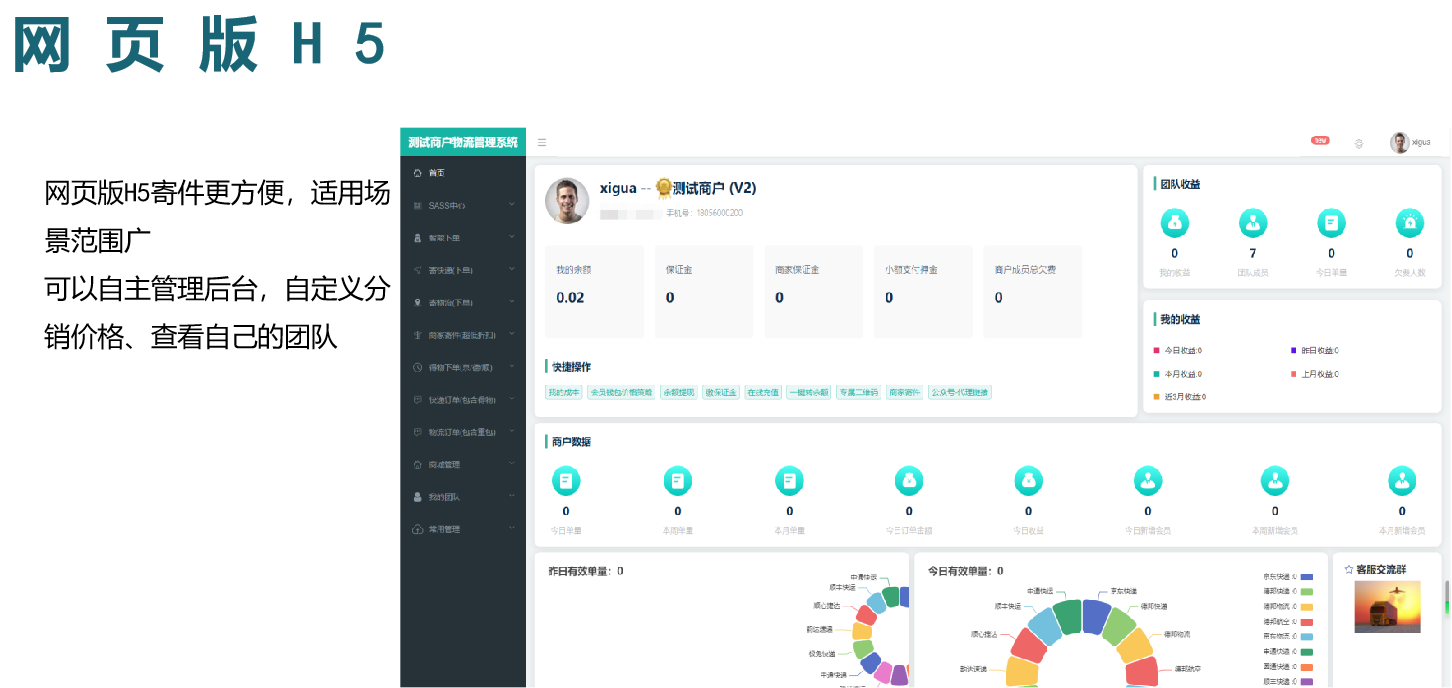Viewport: 1452px width, 688px height.
Task: Click the xigua profile photo in user card
Action: [567, 201]
